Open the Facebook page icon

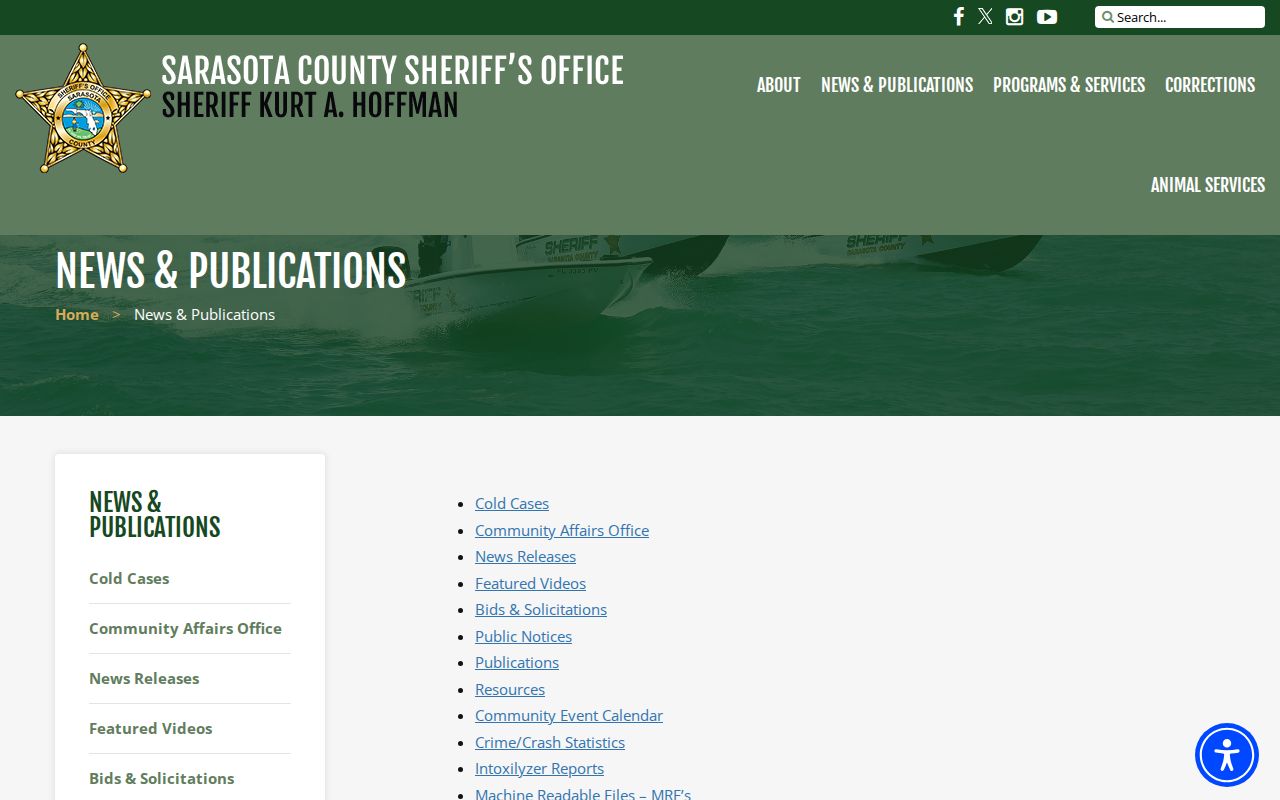[x=958, y=16]
